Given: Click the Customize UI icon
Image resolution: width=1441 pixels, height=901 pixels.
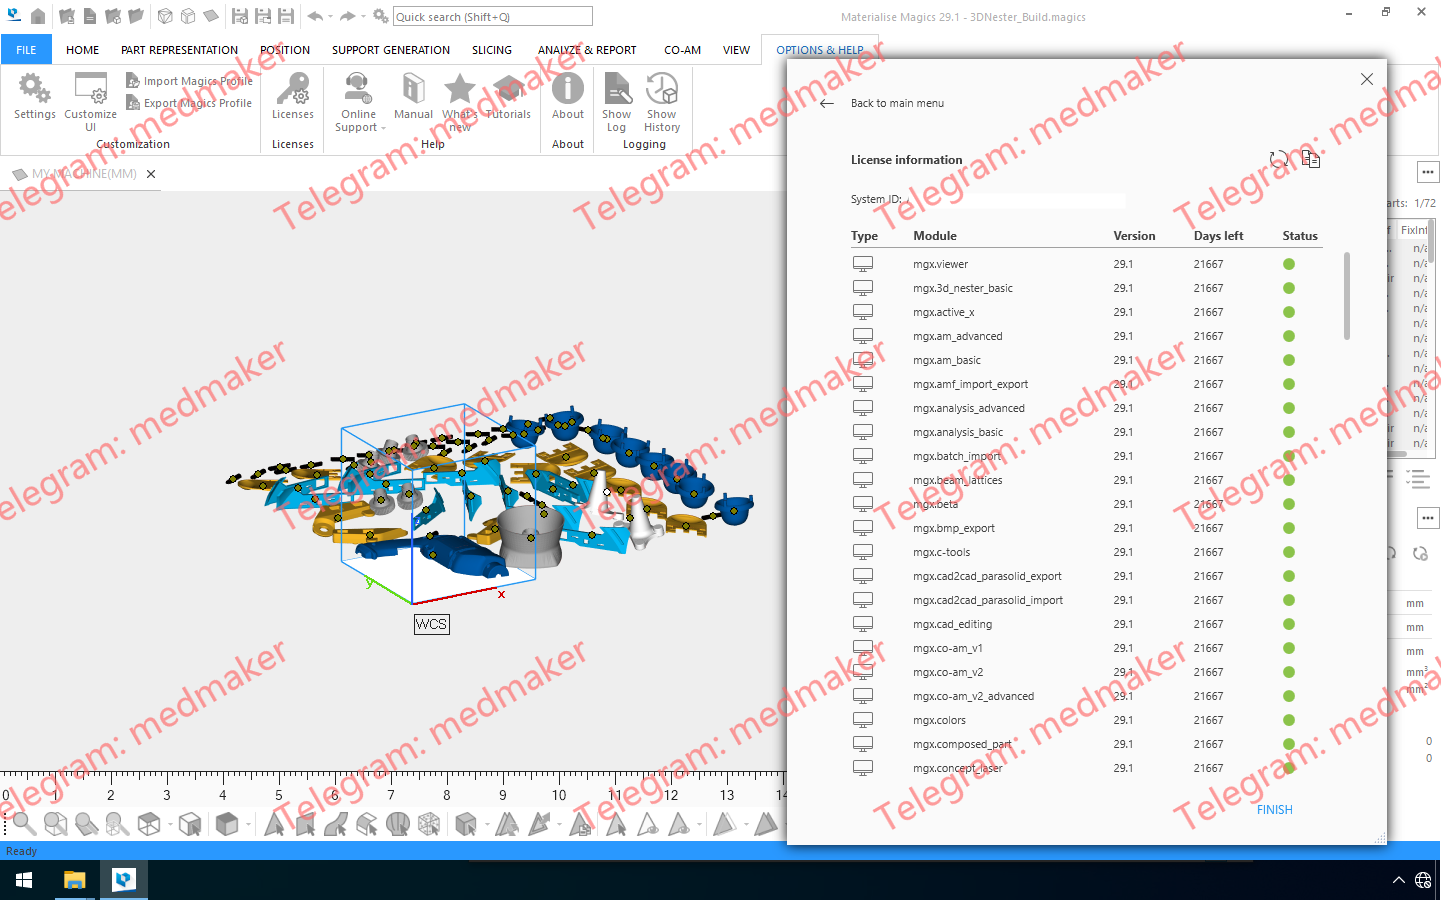Looking at the screenshot, I should coord(90,91).
